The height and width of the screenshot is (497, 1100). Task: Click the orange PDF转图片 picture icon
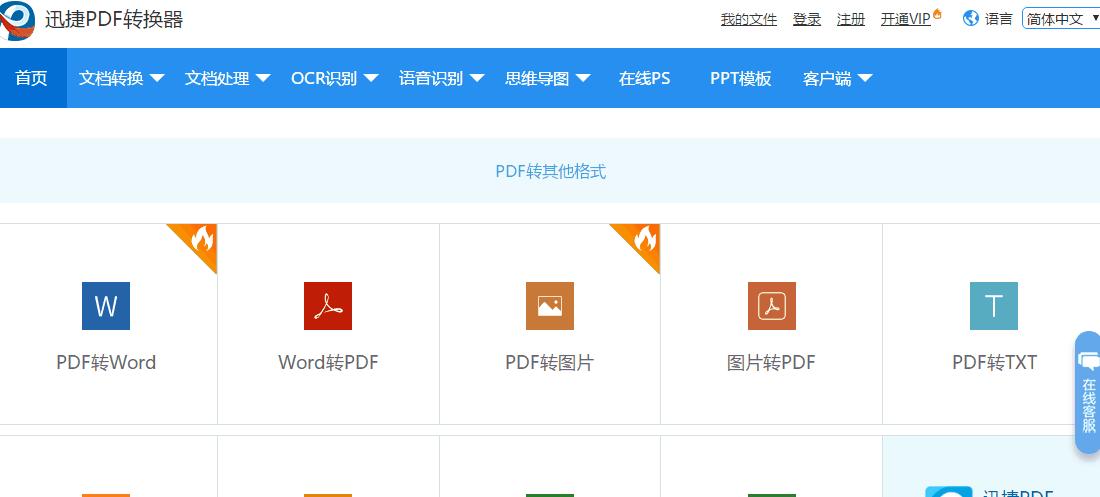point(550,306)
